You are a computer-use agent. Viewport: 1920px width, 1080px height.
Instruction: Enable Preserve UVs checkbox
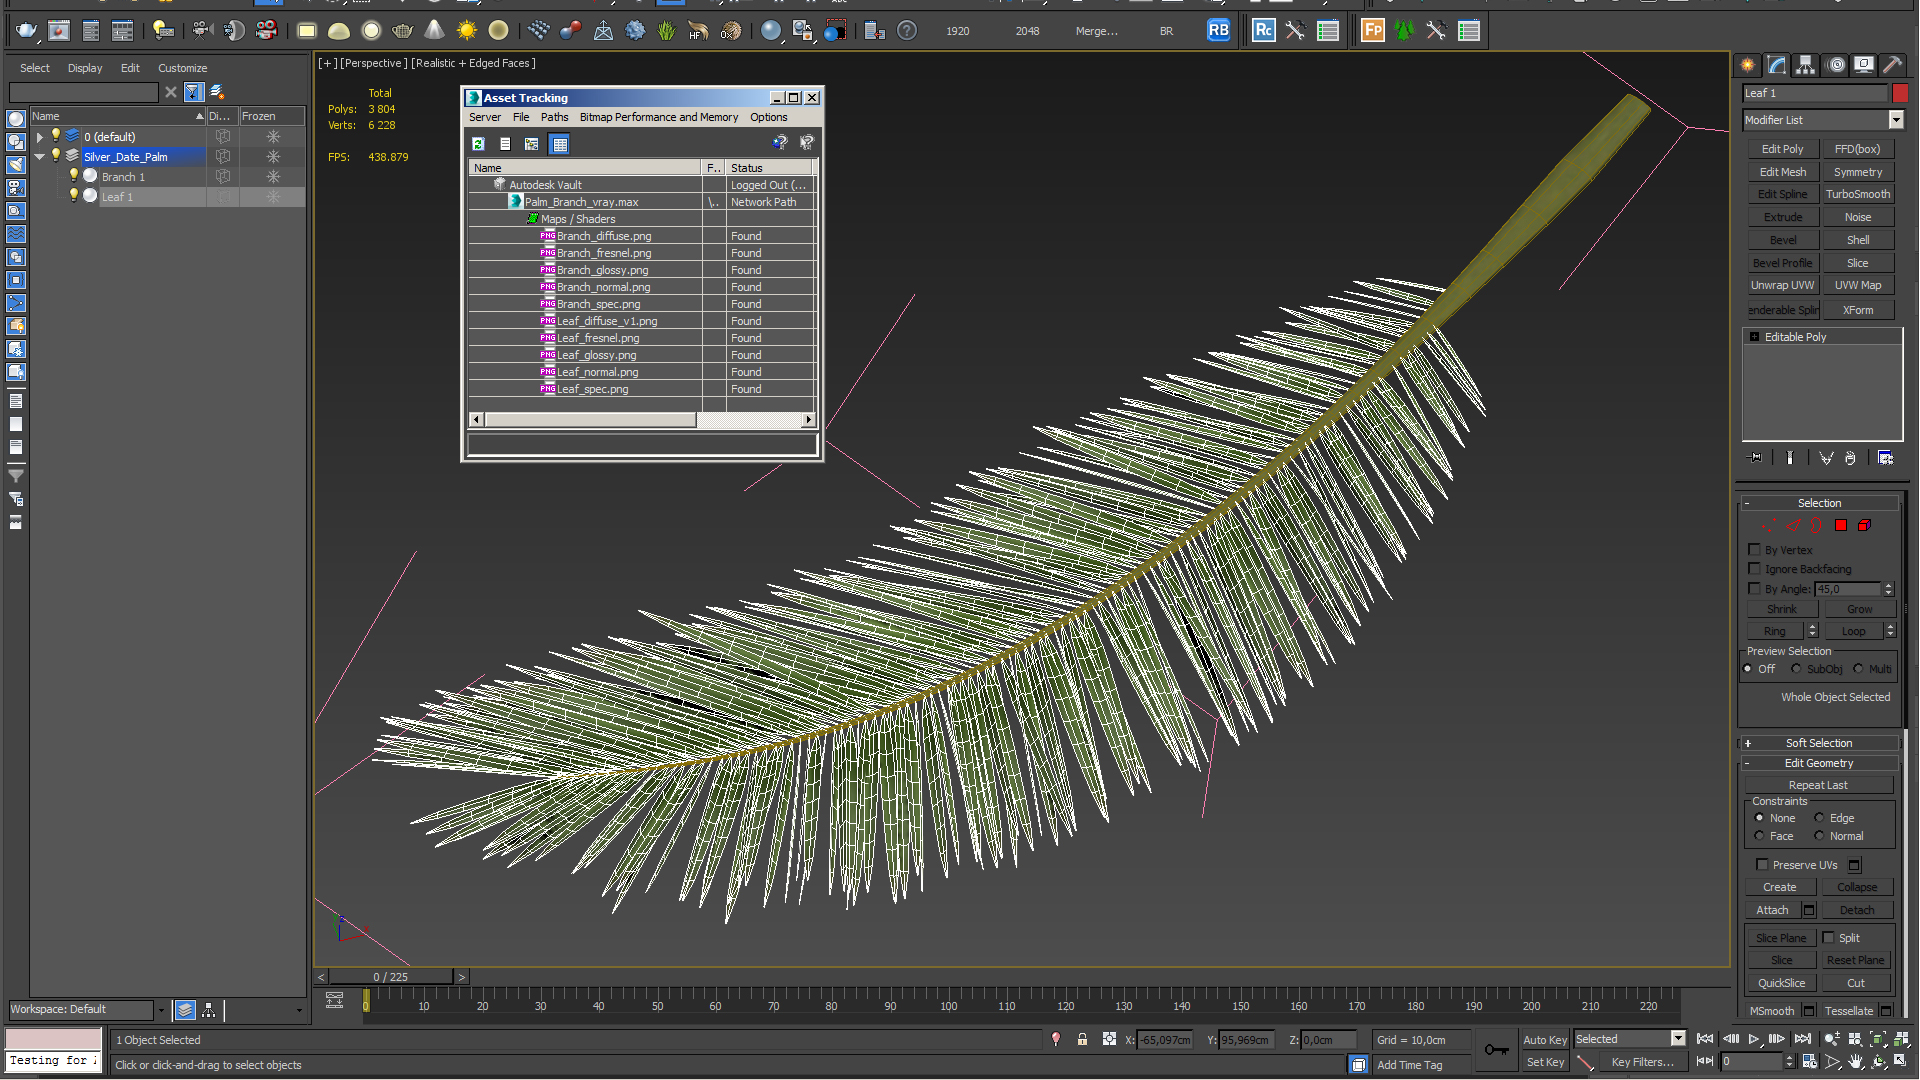point(1762,865)
